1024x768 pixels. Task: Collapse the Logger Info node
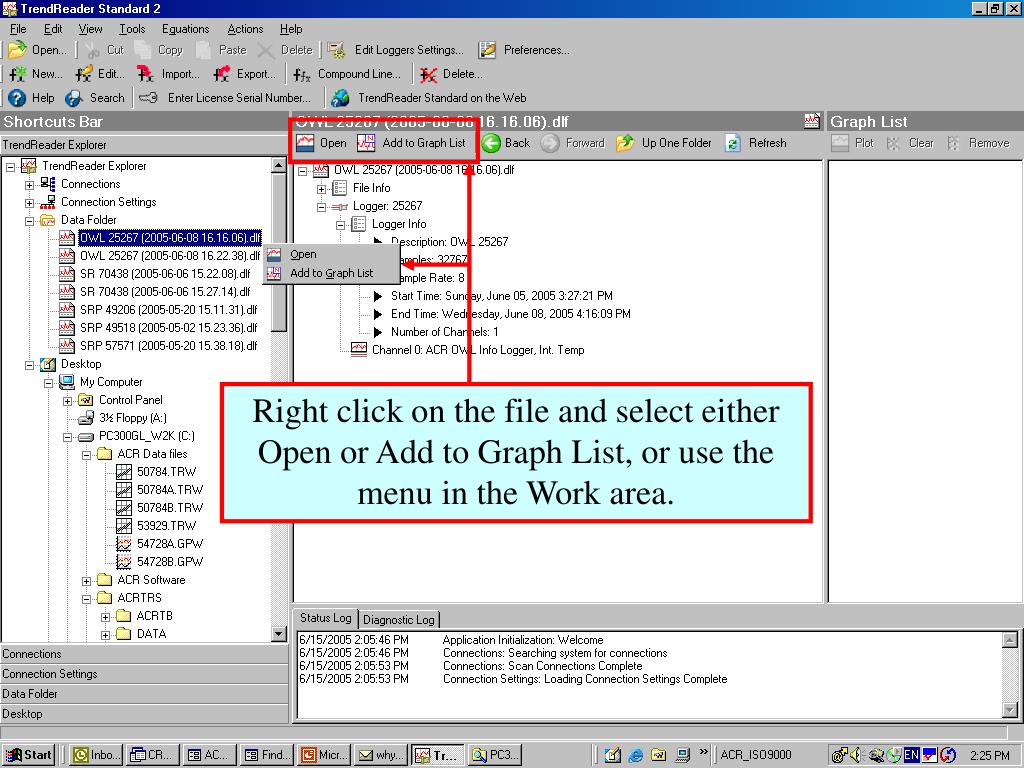click(x=340, y=225)
